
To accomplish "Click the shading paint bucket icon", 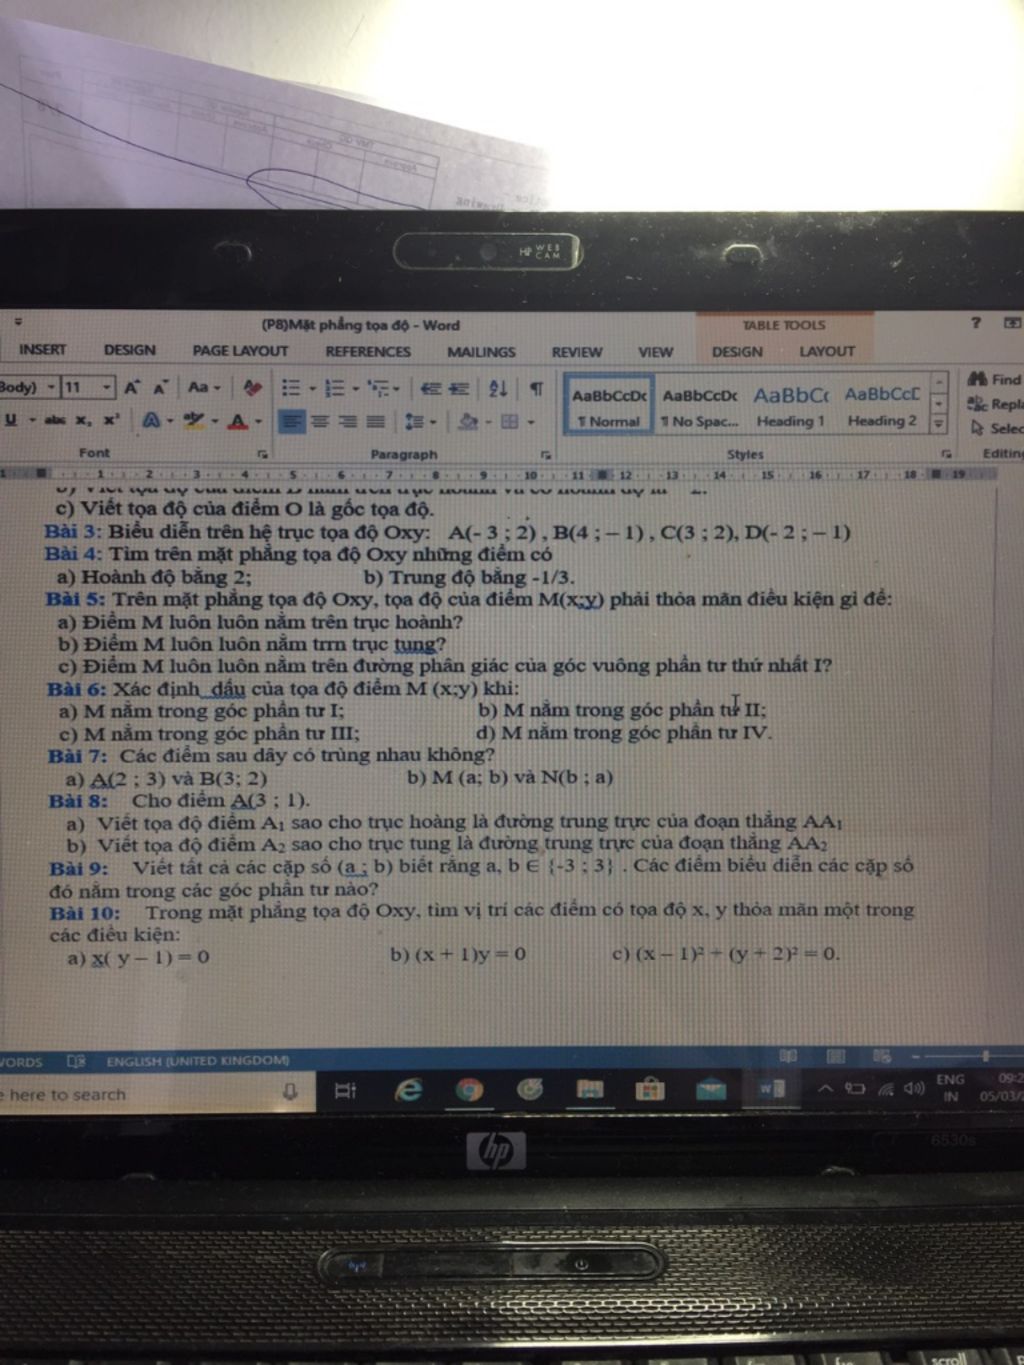I will [x=467, y=421].
